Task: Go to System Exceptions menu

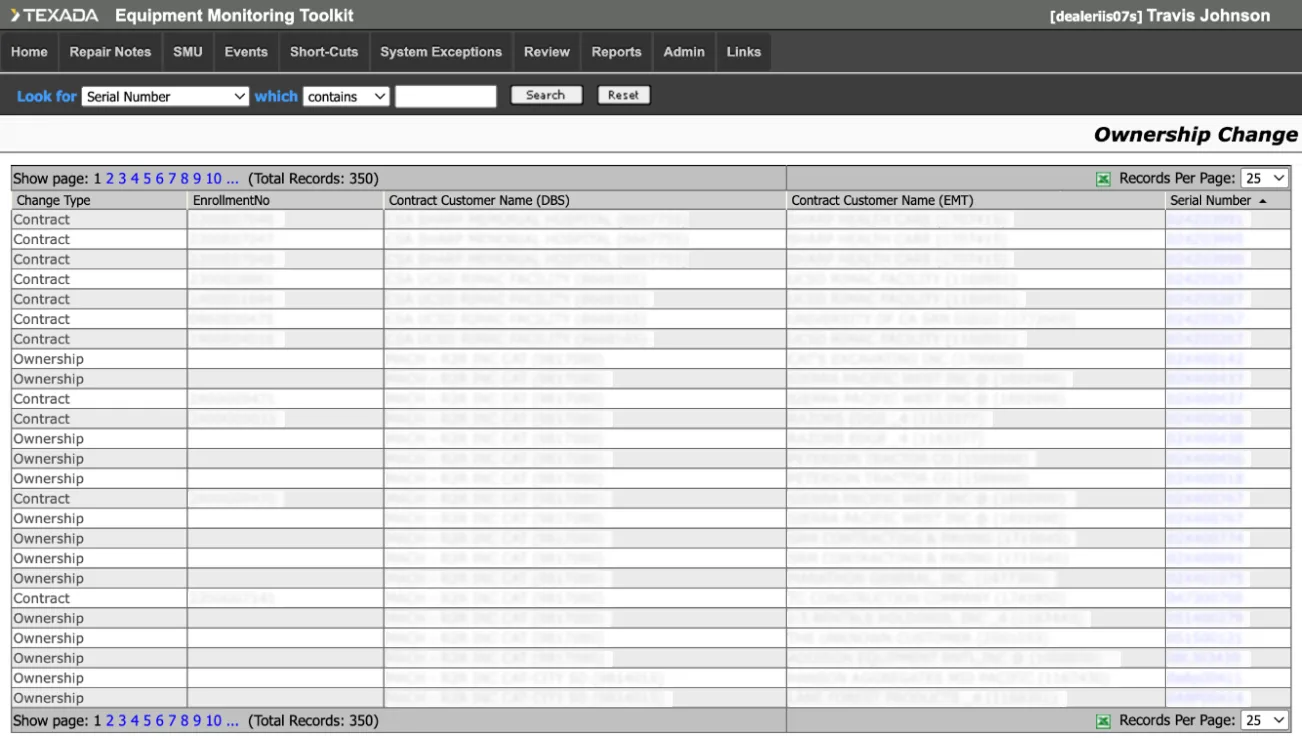Action: (x=441, y=52)
